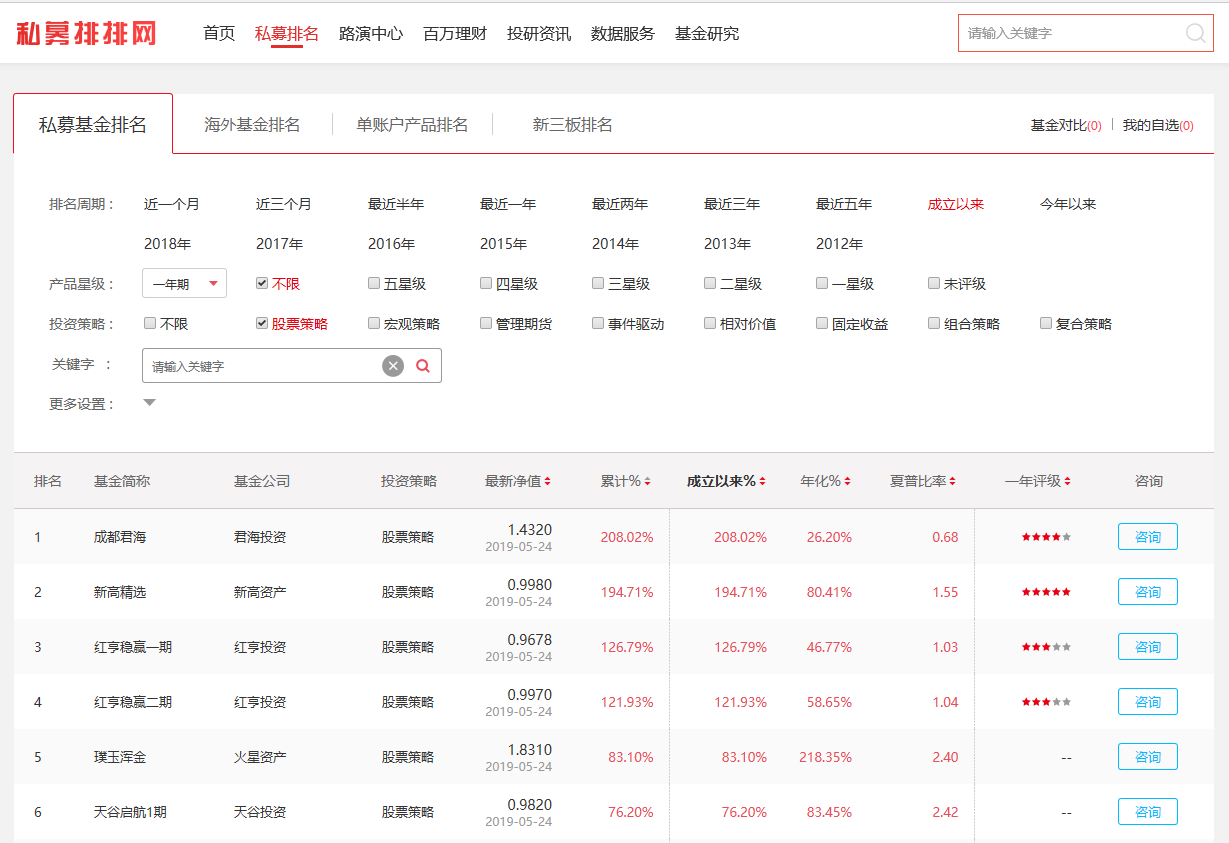This screenshot has height=843, width=1229.
Task: Check the 管理期货 checkbox
Action: (x=486, y=323)
